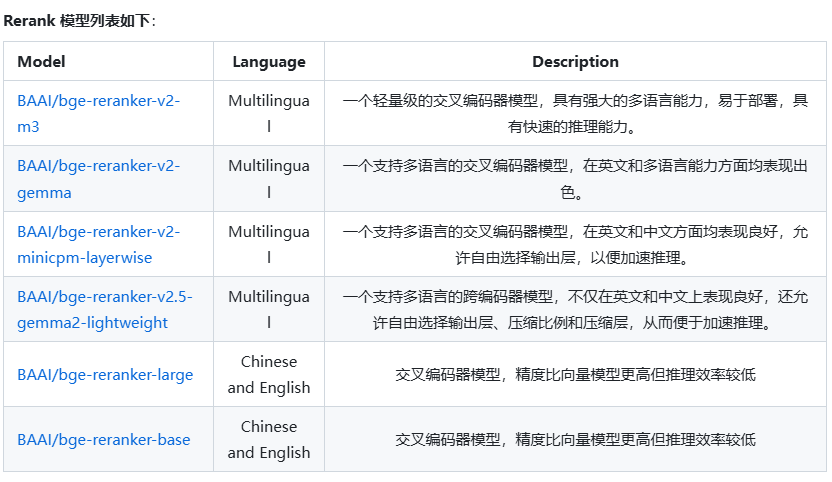Click description starting "一个轻量级的交叉编码器模型"
This screenshot has height=482, width=832.
click(575, 113)
